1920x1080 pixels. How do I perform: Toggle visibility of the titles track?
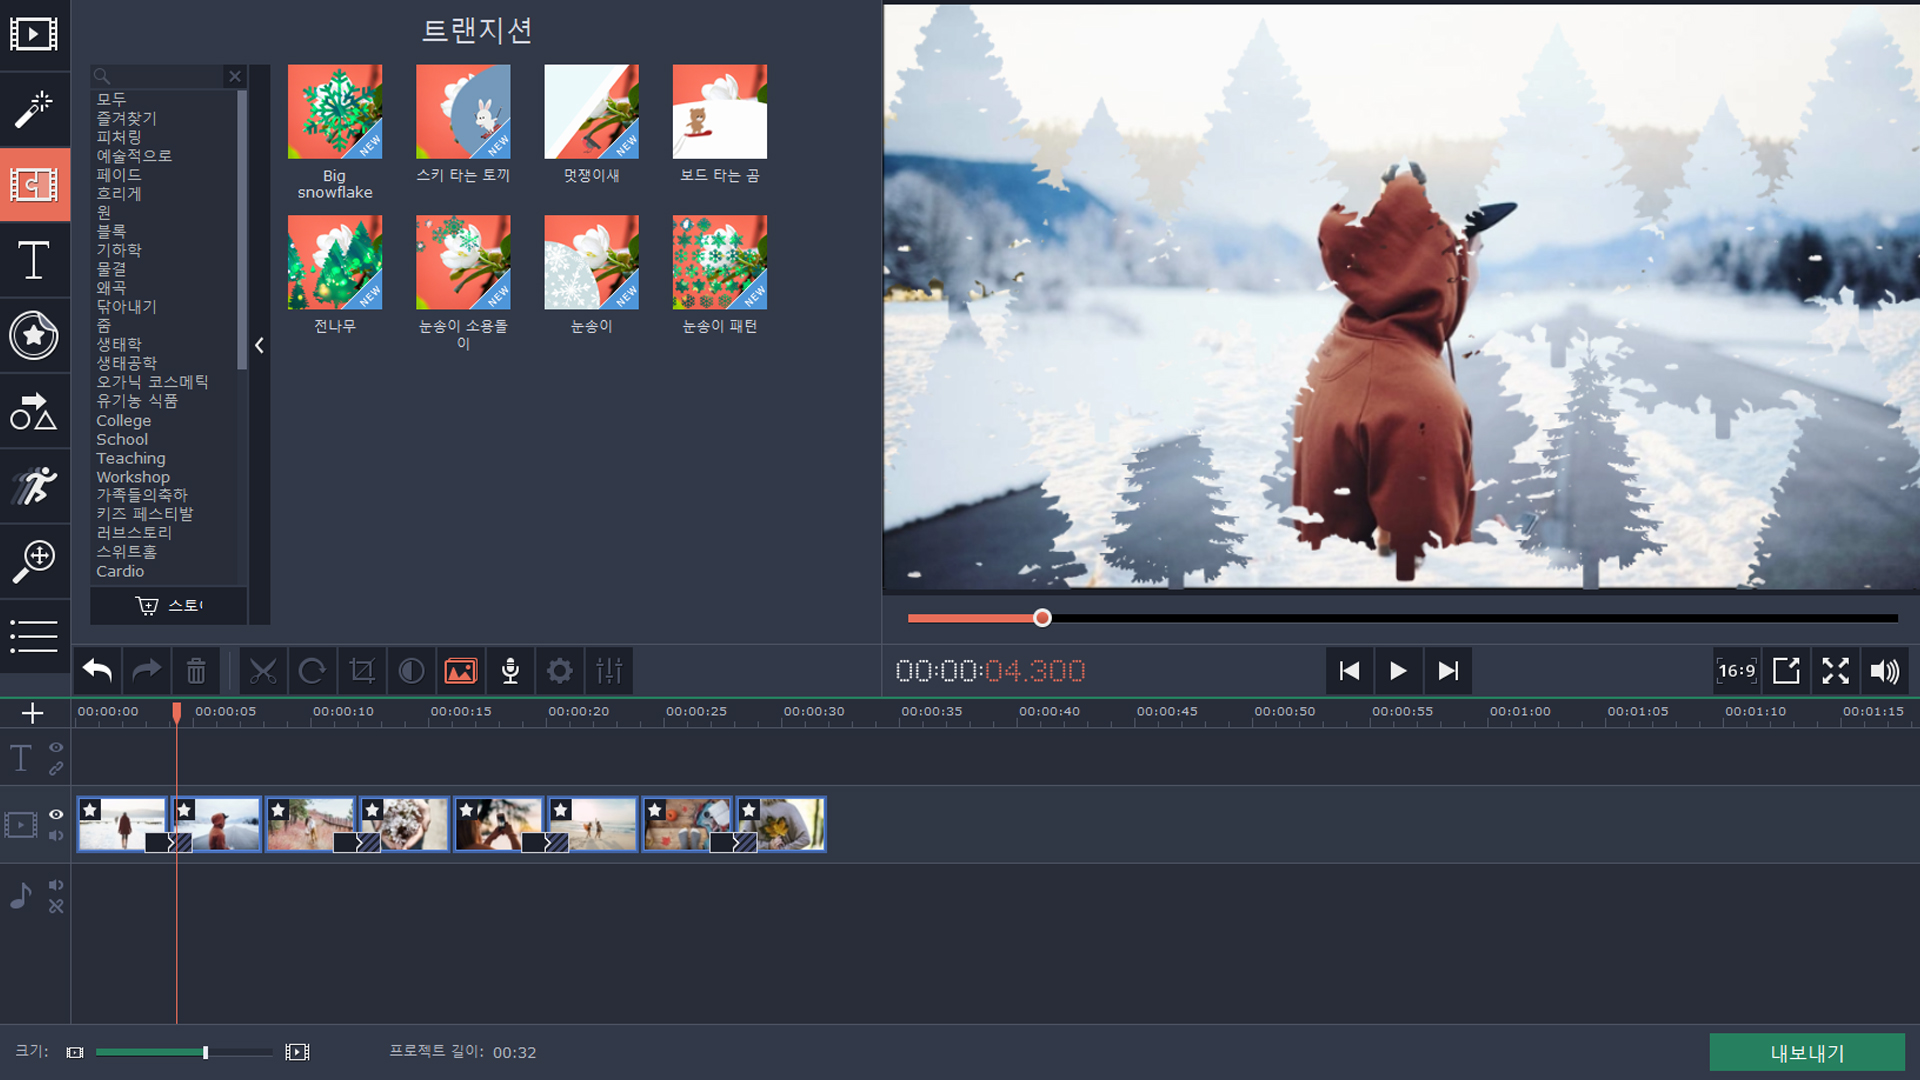[x=56, y=748]
